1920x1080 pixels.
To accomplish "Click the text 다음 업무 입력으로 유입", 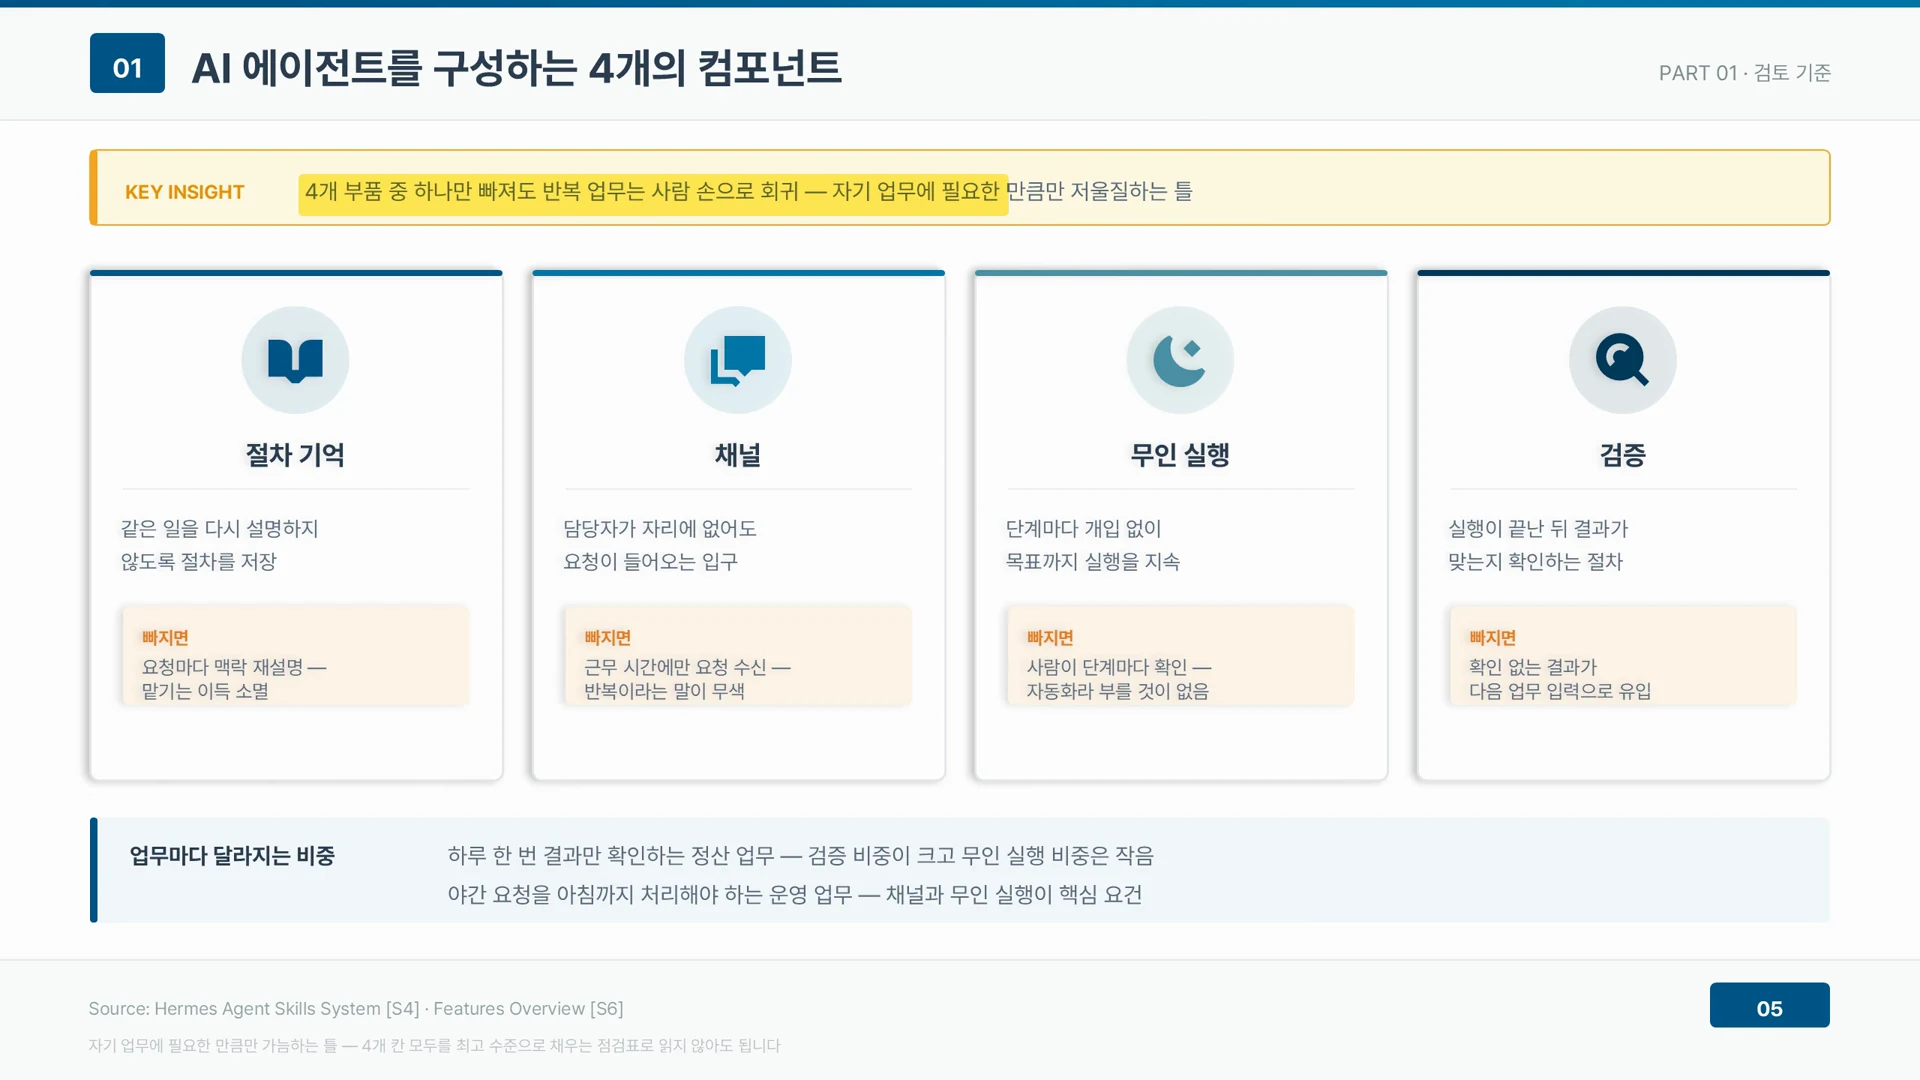I will [1560, 691].
